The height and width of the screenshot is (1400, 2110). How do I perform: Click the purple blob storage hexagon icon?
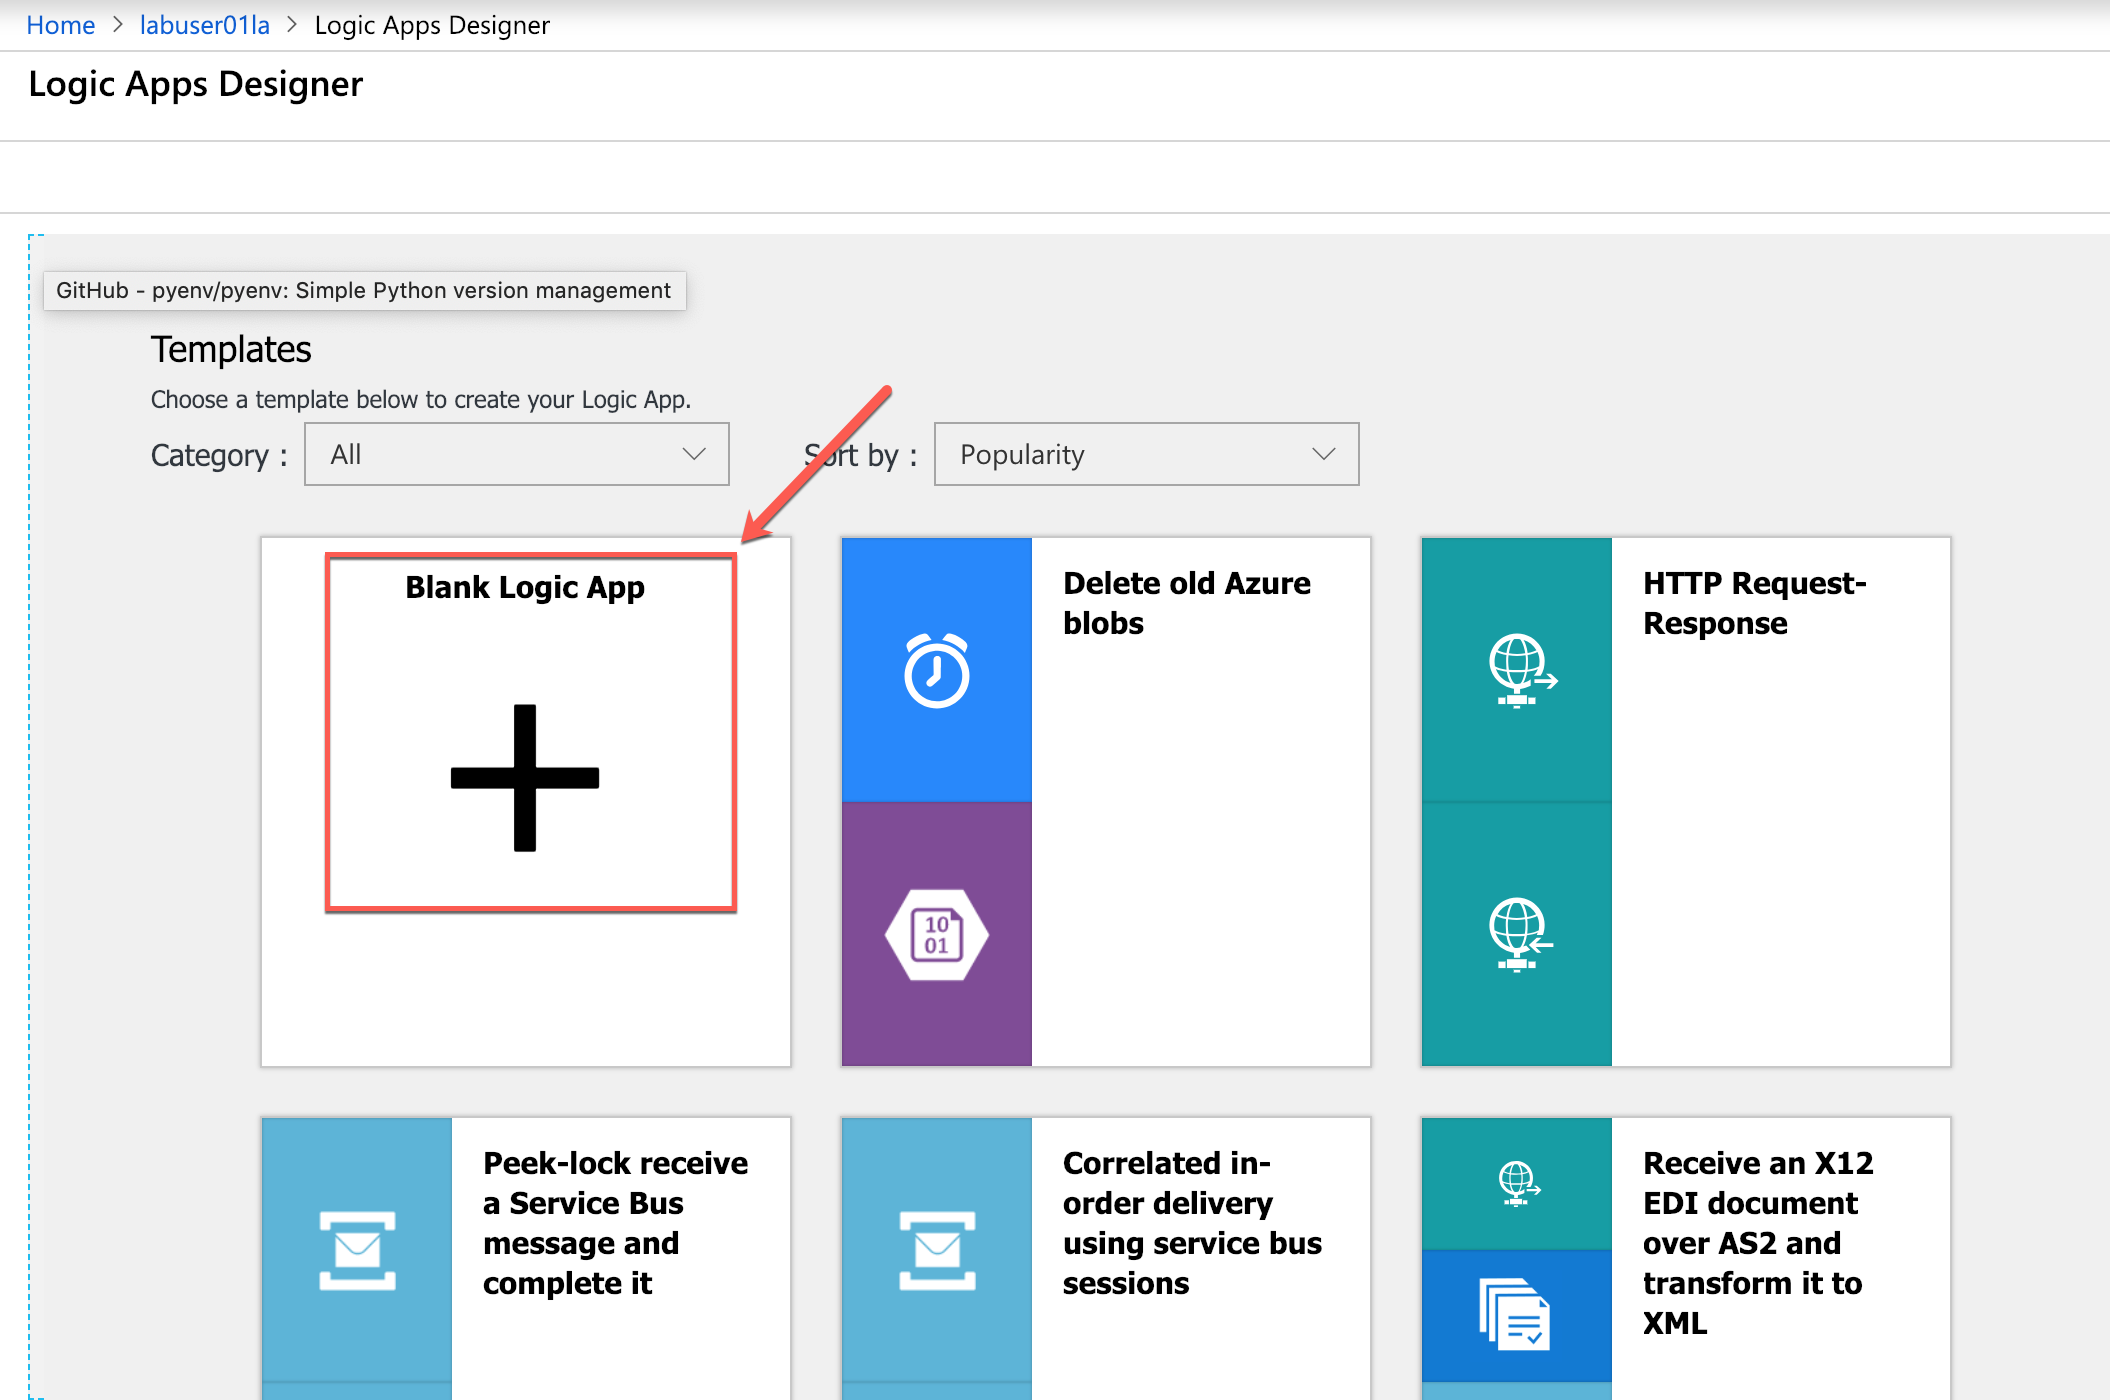(937, 935)
